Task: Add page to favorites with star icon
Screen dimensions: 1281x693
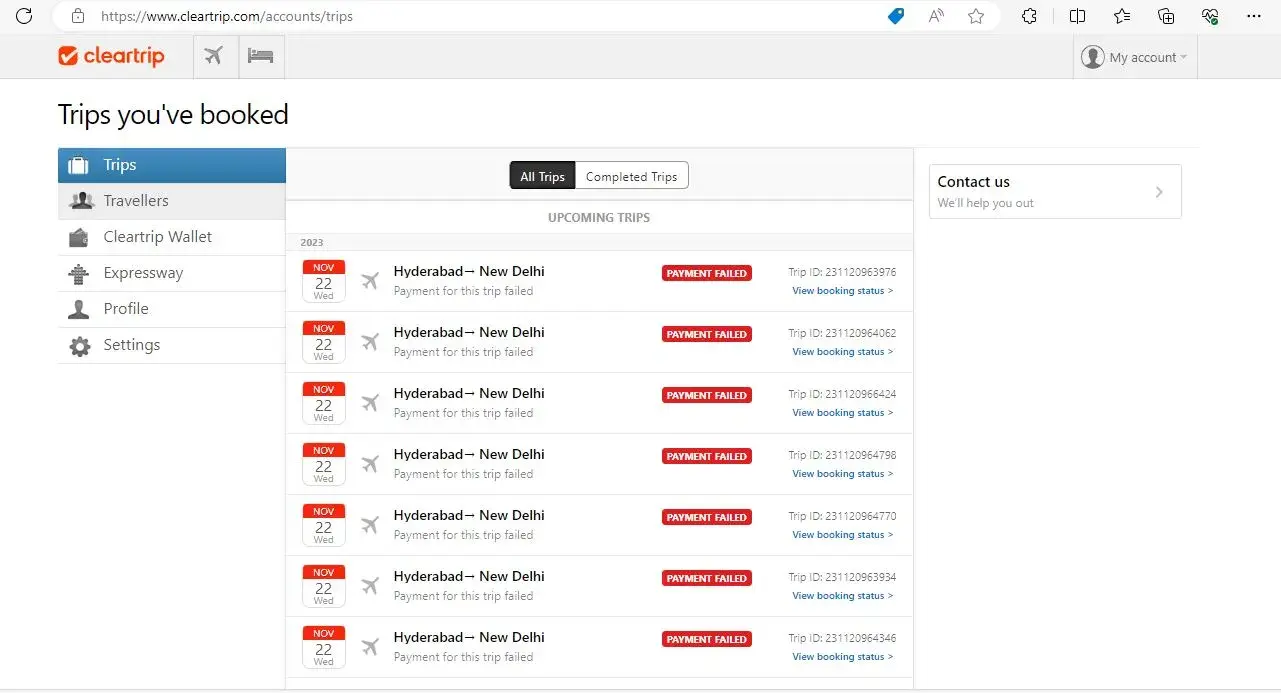Action: pos(976,16)
